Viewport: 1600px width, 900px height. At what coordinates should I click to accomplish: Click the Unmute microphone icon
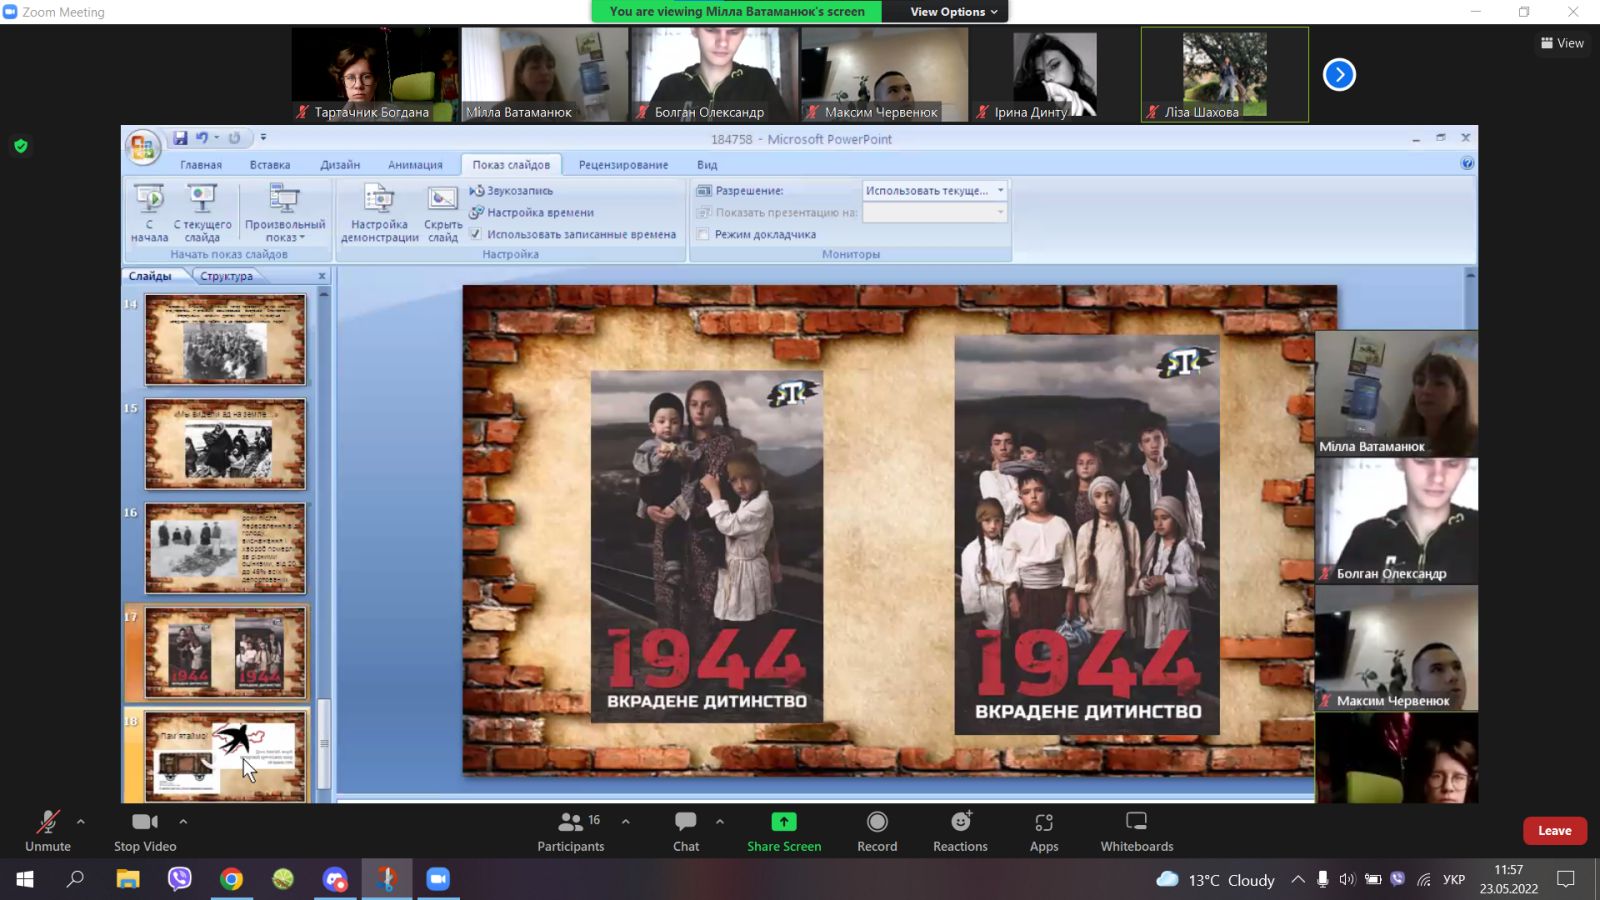(48, 822)
